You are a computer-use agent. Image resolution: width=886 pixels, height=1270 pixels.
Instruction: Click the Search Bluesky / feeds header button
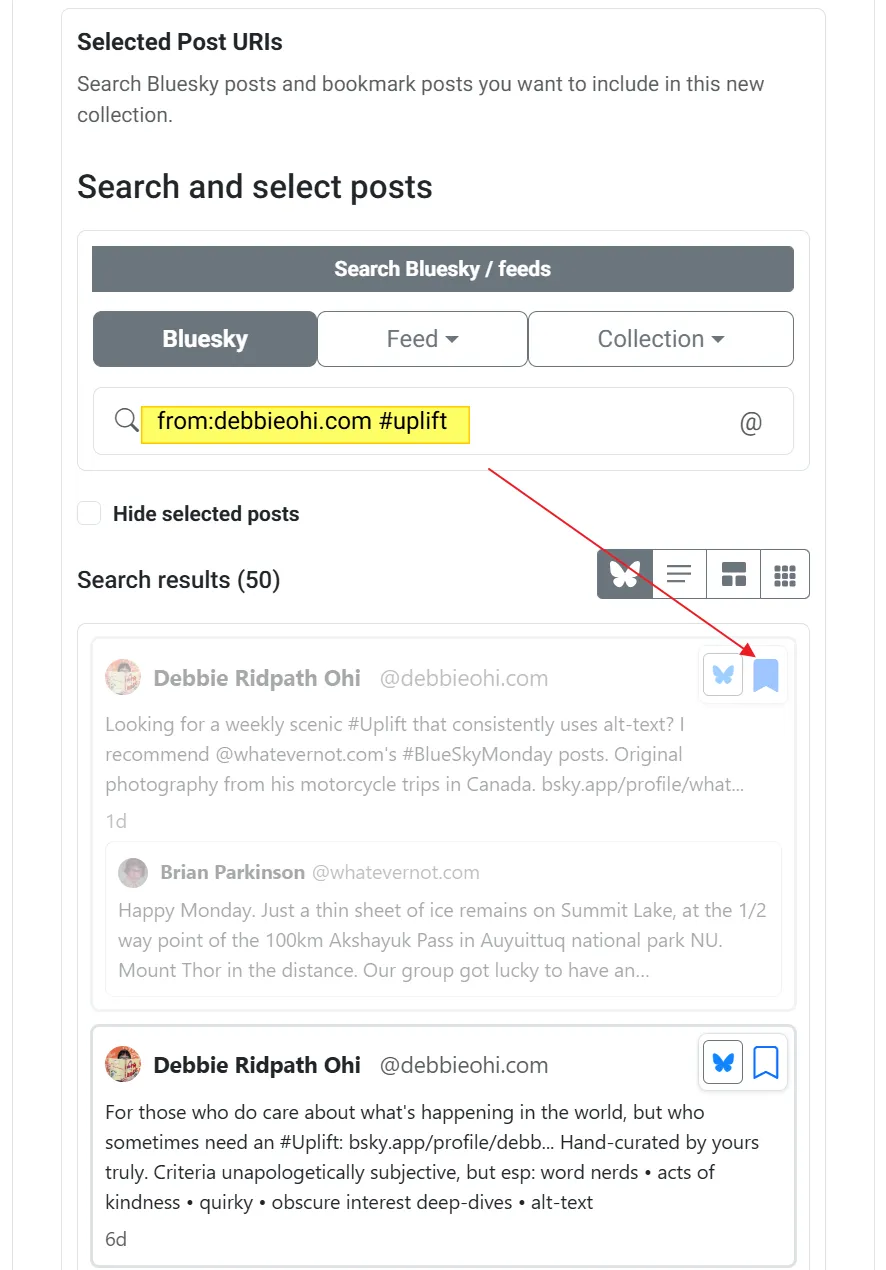pos(442,269)
